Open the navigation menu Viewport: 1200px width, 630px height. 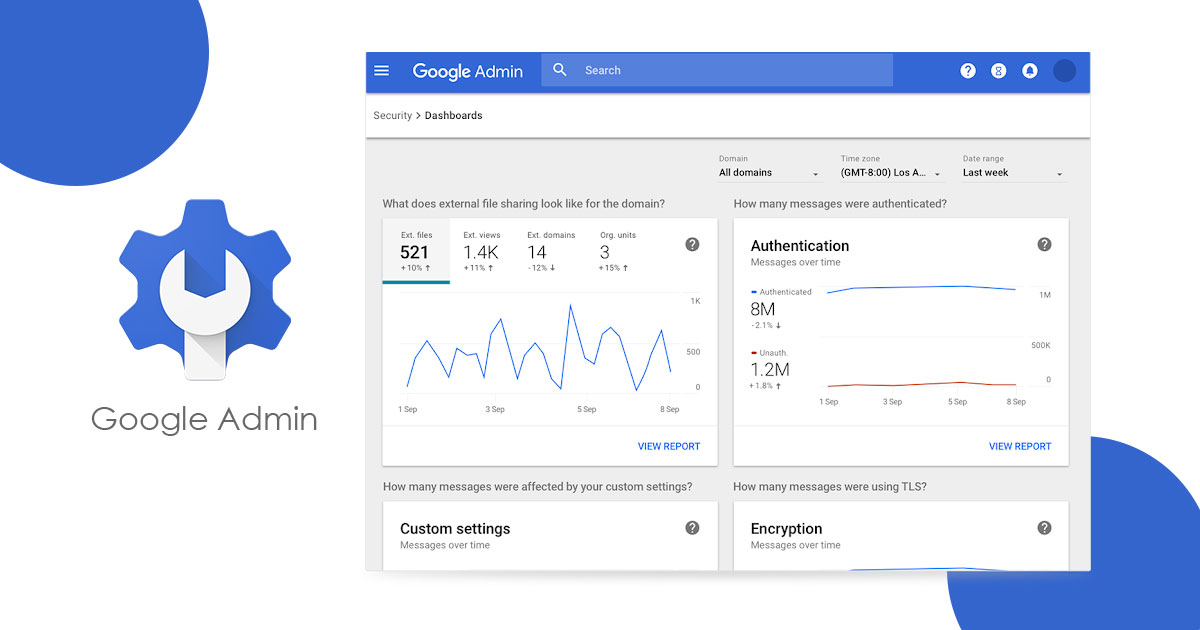point(382,71)
